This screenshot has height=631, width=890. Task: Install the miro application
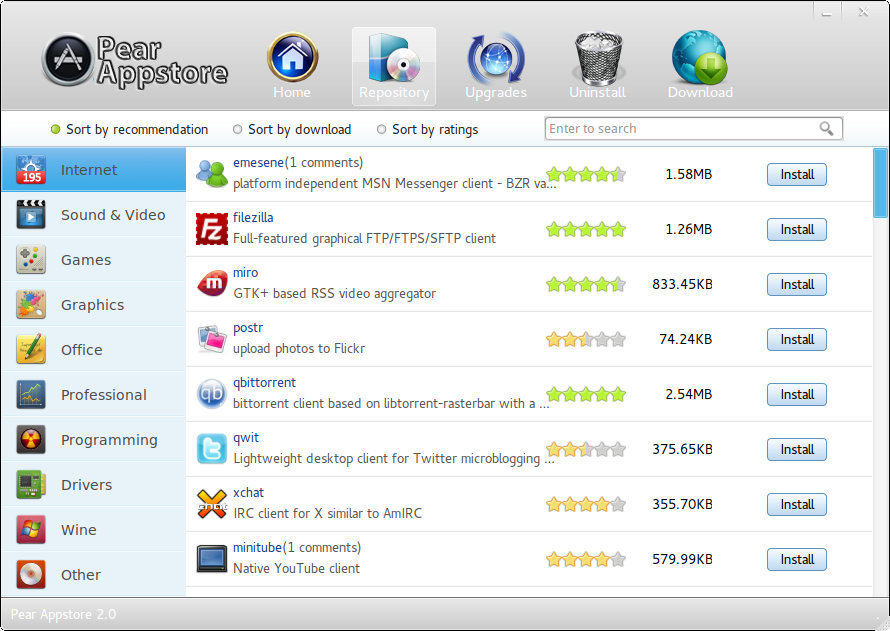coord(796,284)
